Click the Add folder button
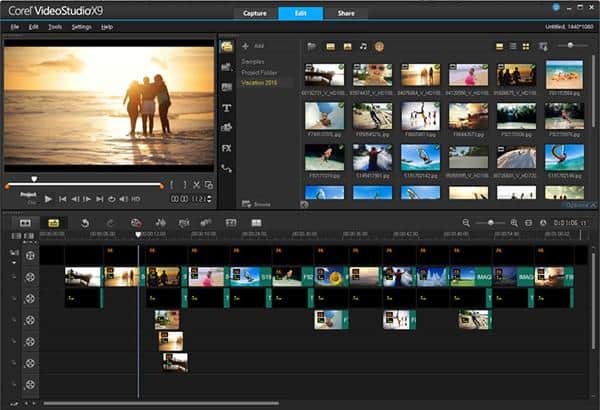Viewport: 600px width, 410px height. pyautogui.click(x=253, y=46)
